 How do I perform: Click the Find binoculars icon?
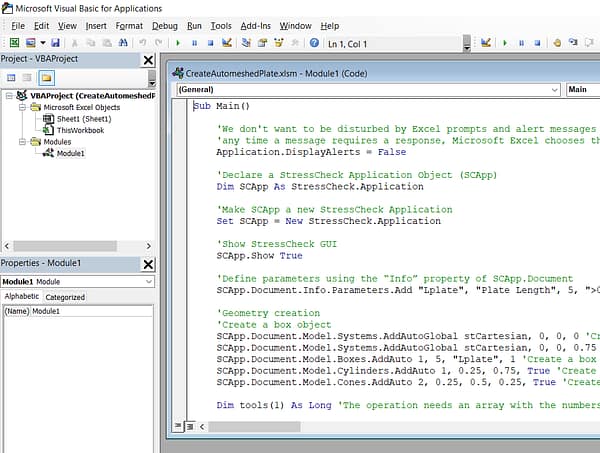click(x=125, y=43)
